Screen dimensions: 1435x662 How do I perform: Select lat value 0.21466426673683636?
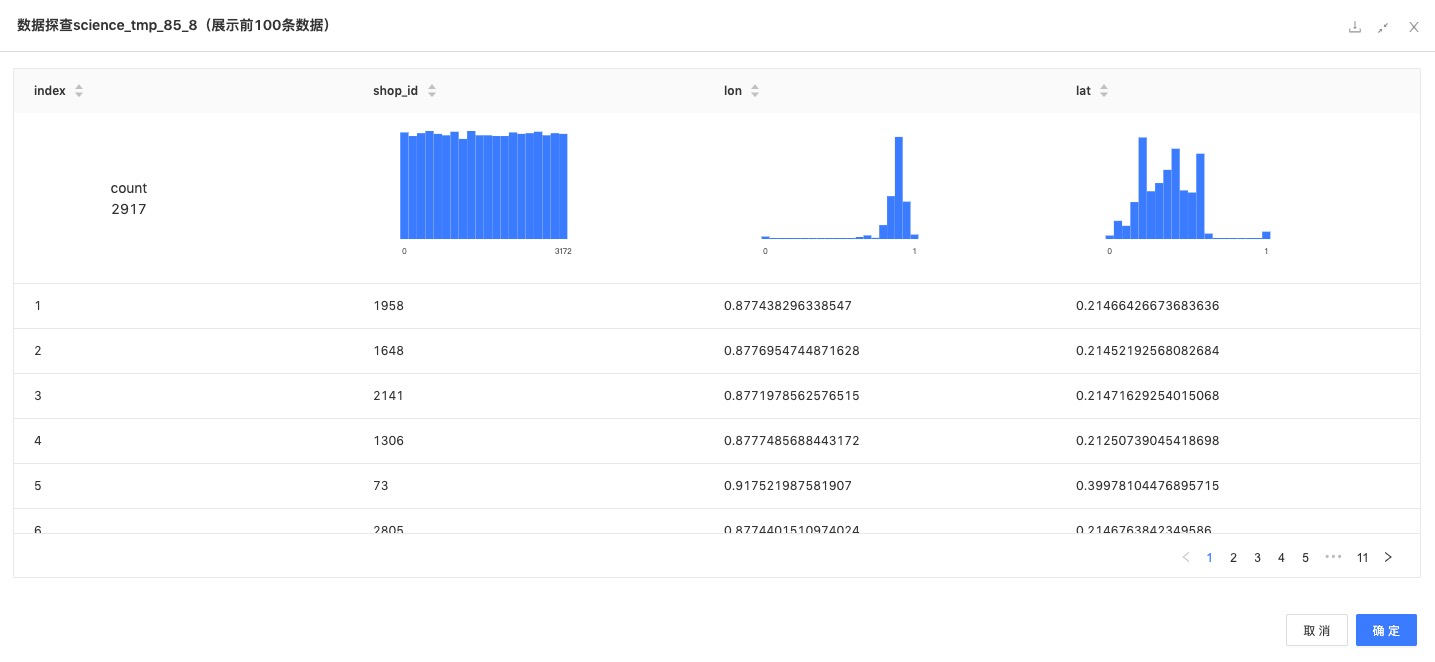coord(1148,306)
